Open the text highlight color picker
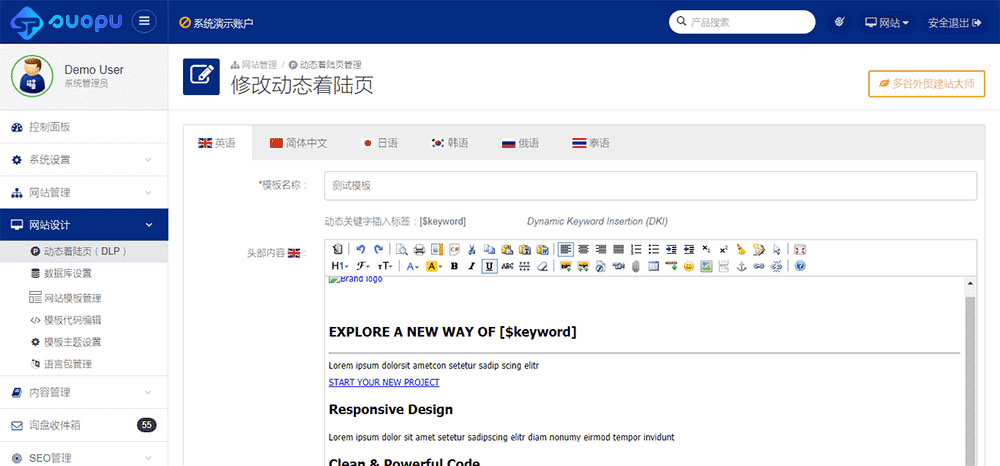The image size is (1000, 466). [x=434, y=266]
